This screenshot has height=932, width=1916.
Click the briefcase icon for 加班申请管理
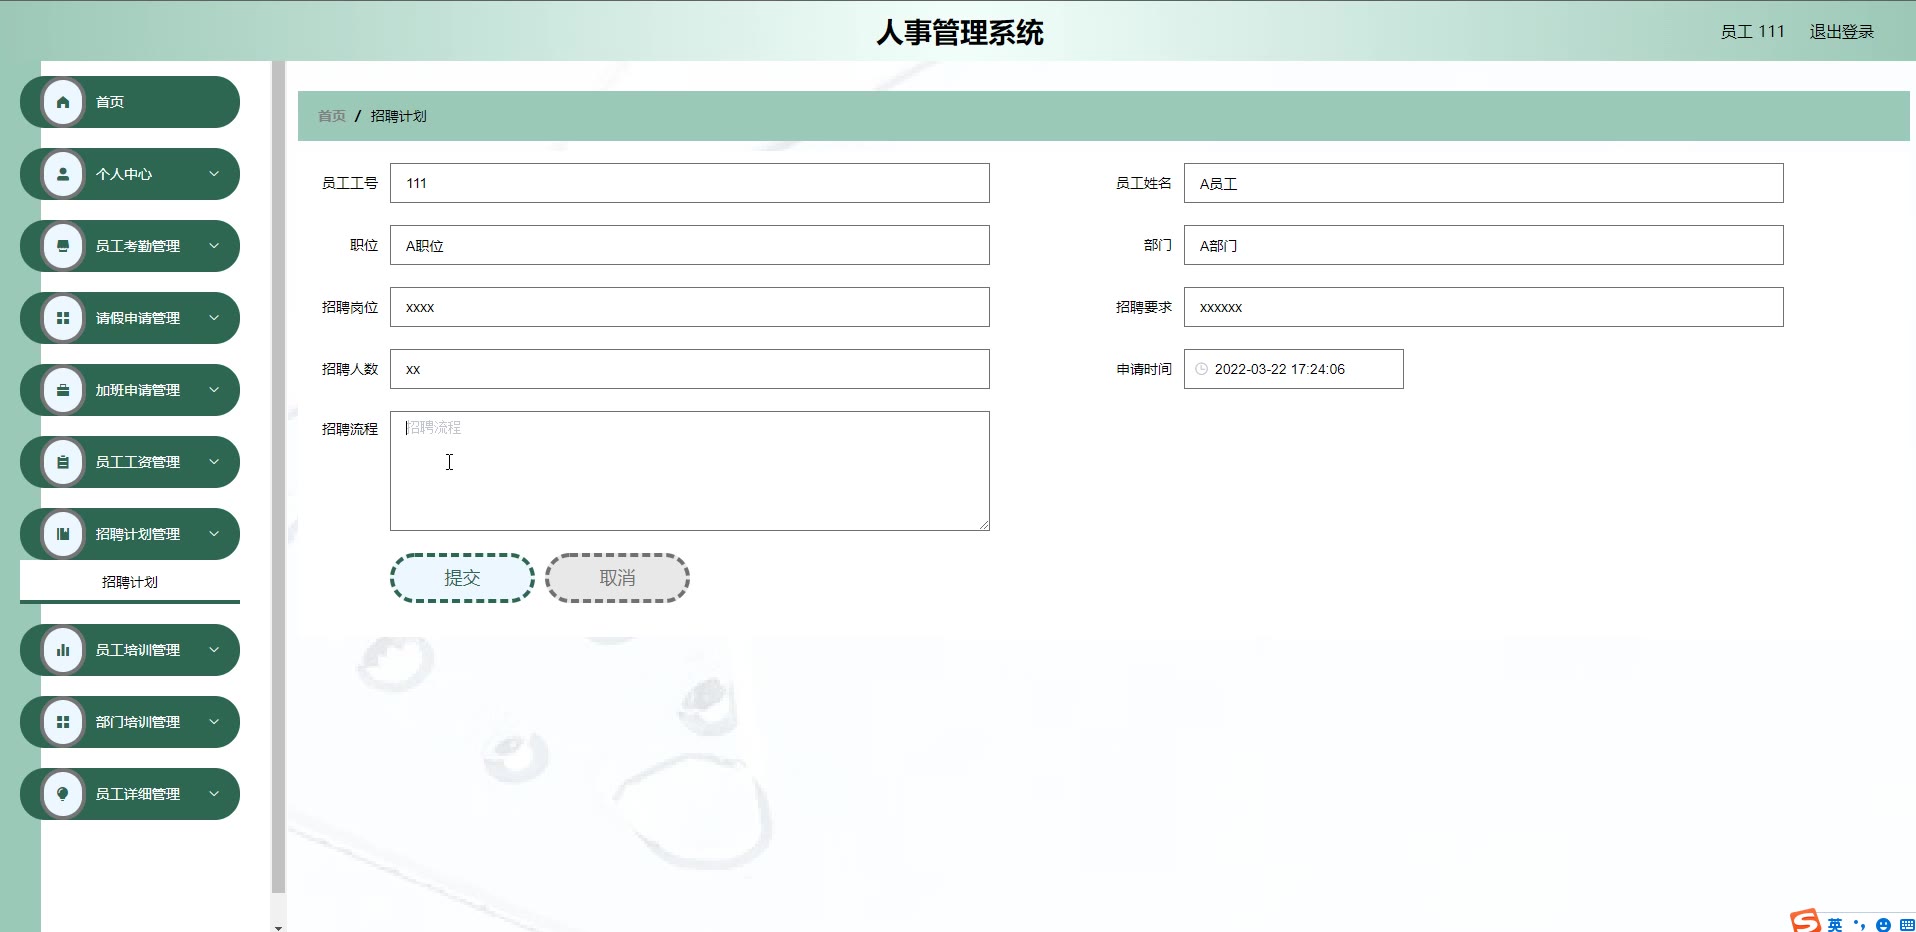[x=63, y=390]
